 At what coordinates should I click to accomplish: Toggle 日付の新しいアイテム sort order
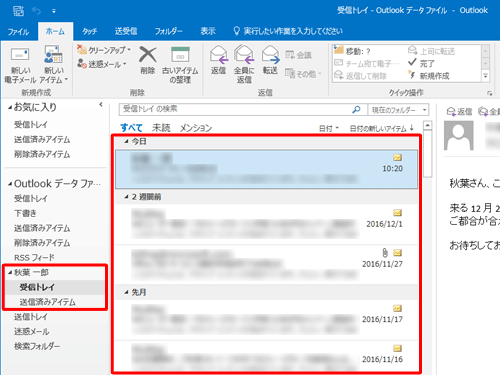point(382,128)
